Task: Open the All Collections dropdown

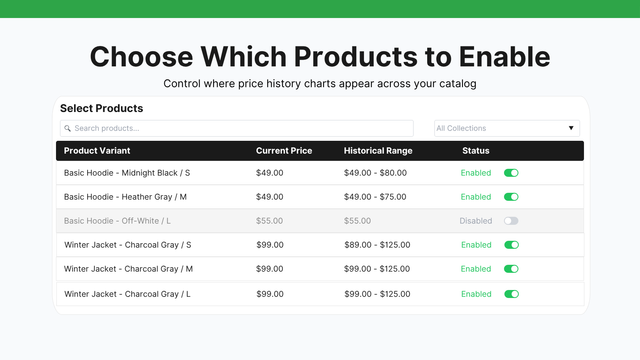Action: pyautogui.click(x=507, y=128)
